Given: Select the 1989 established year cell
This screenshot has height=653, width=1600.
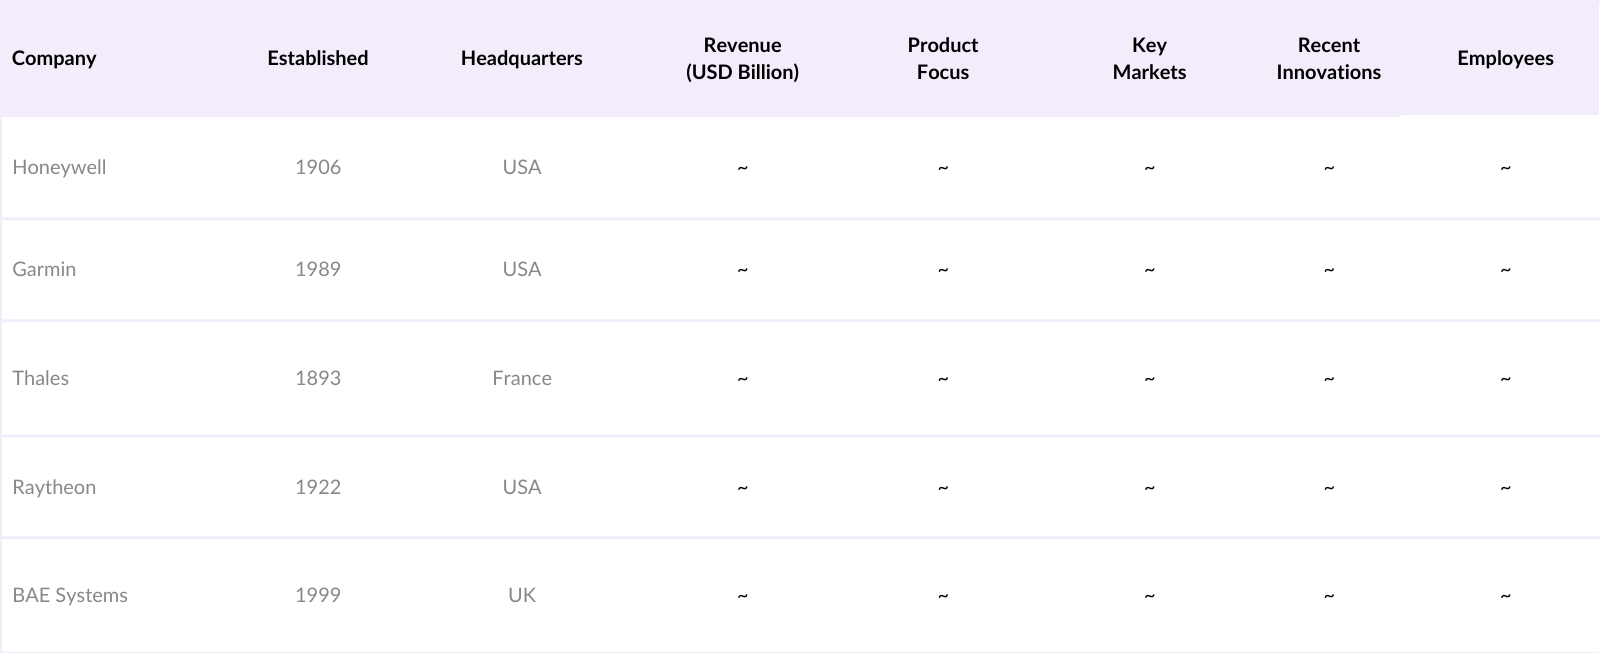Looking at the screenshot, I should click(317, 269).
